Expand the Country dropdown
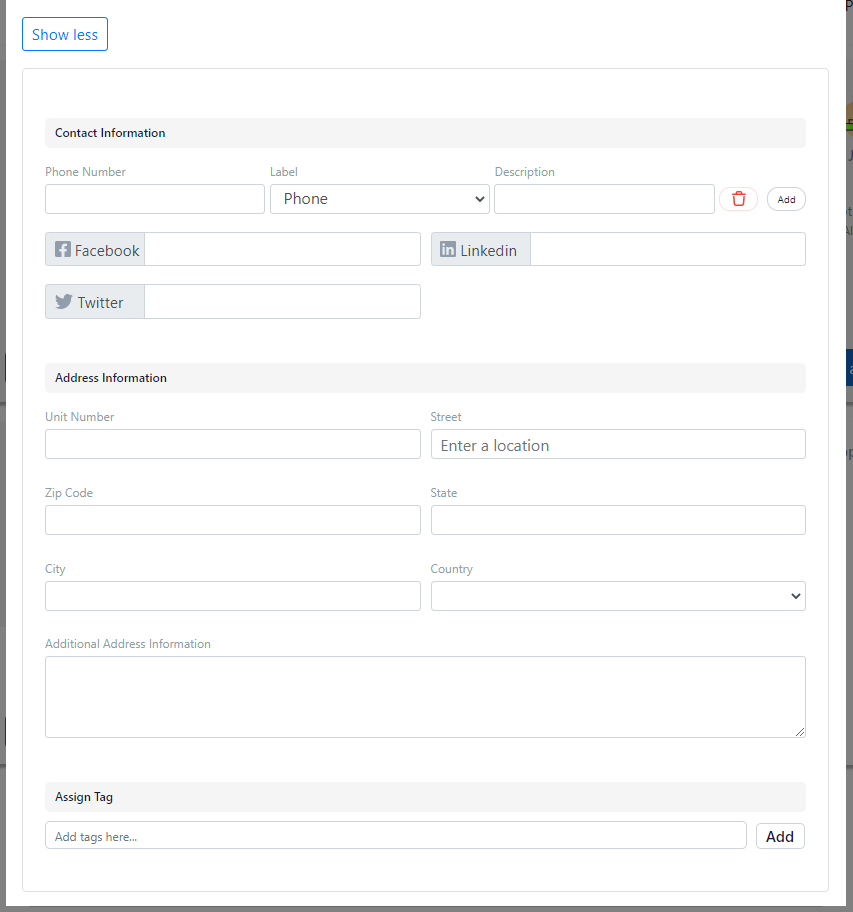 click(618, 596)
